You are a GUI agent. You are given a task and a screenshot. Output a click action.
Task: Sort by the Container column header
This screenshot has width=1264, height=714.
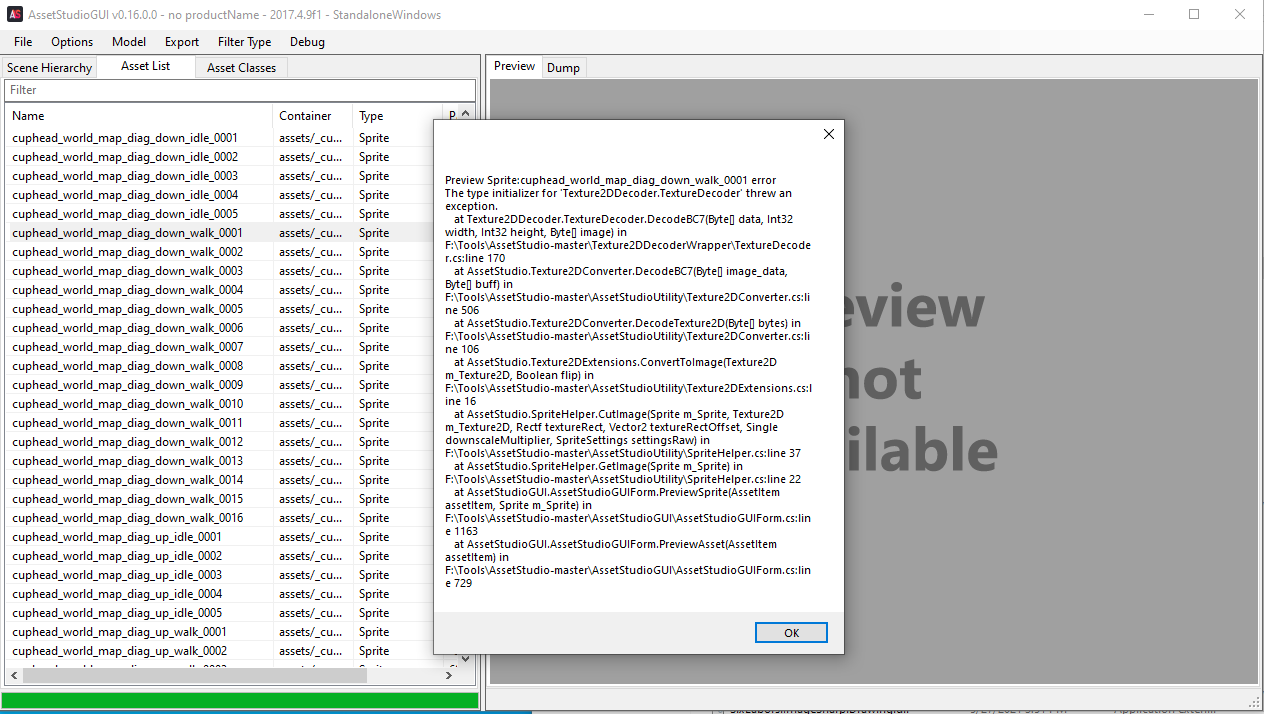(312, 116)
